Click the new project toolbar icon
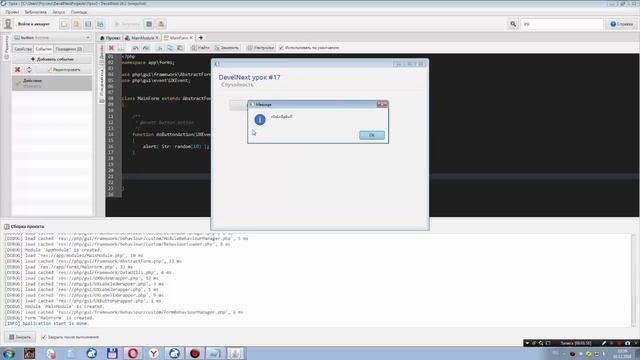The width and height of the screenshot is (640, 360). coord(64,24)
